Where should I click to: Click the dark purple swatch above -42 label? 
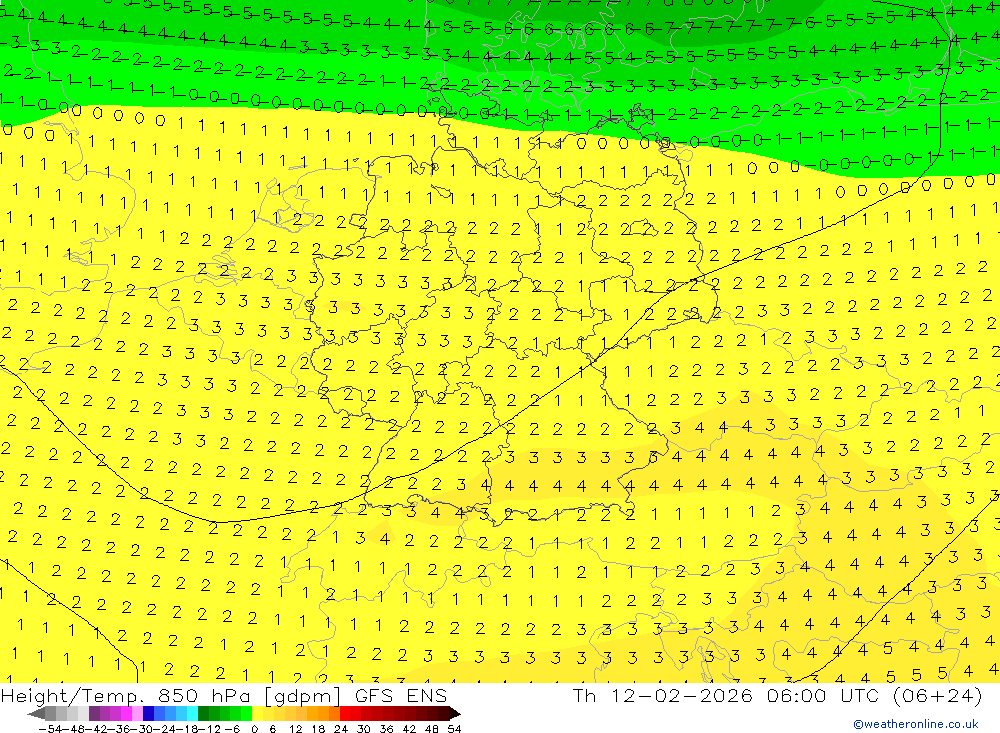pyautogui.click(x=94, y=713)
